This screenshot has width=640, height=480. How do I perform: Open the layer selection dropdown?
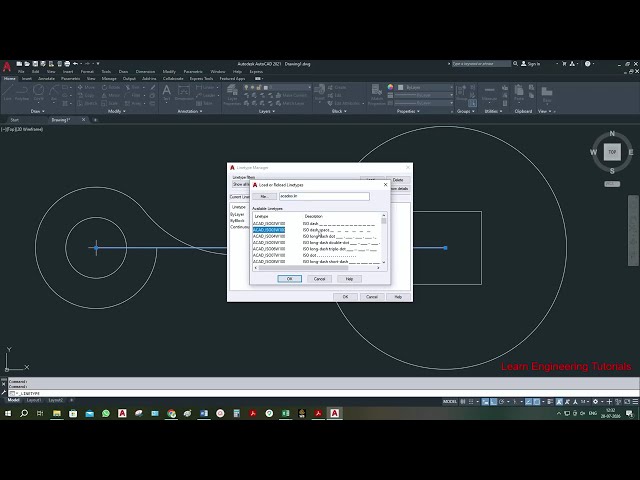click(278, 87)
